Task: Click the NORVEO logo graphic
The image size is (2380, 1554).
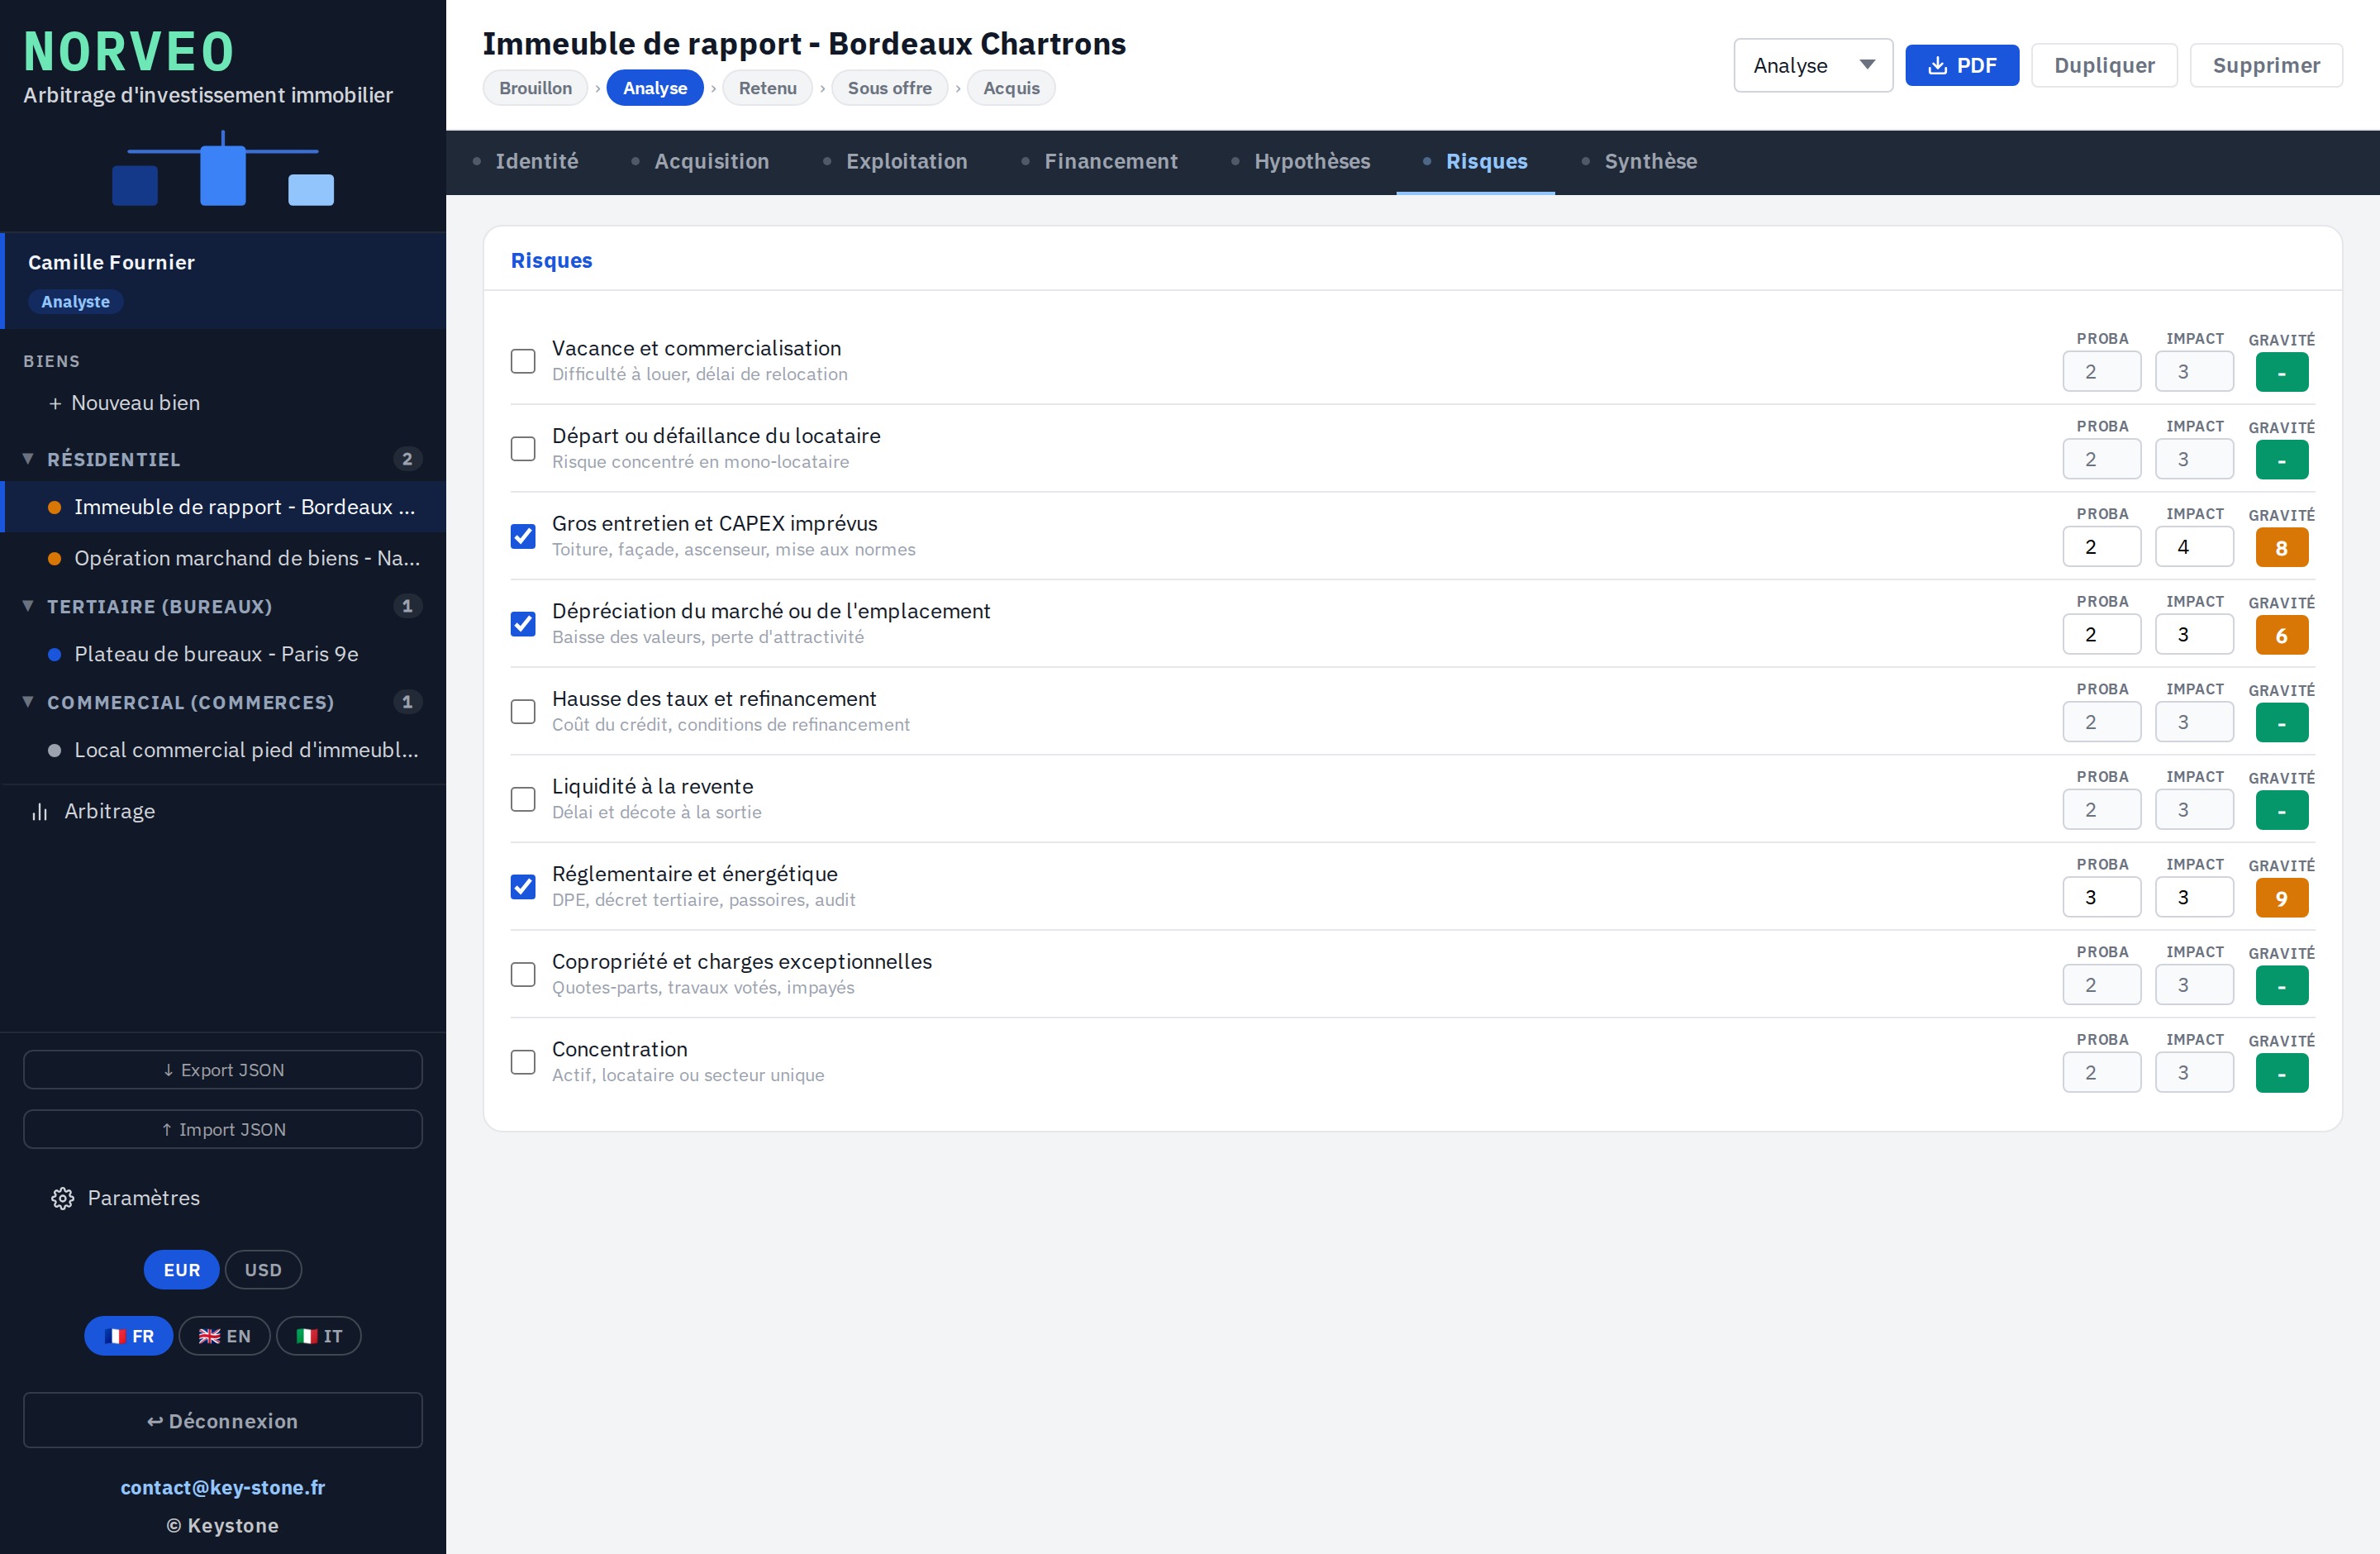Action: (x=223, y=169)
